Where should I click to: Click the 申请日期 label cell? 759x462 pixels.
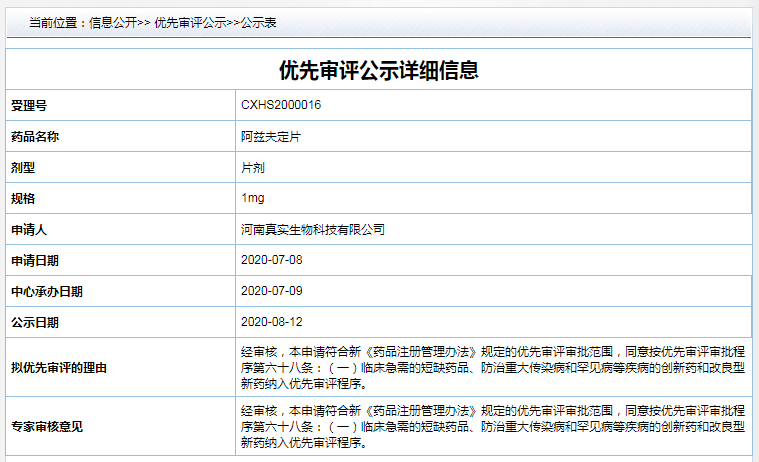(x=121, y=260)
